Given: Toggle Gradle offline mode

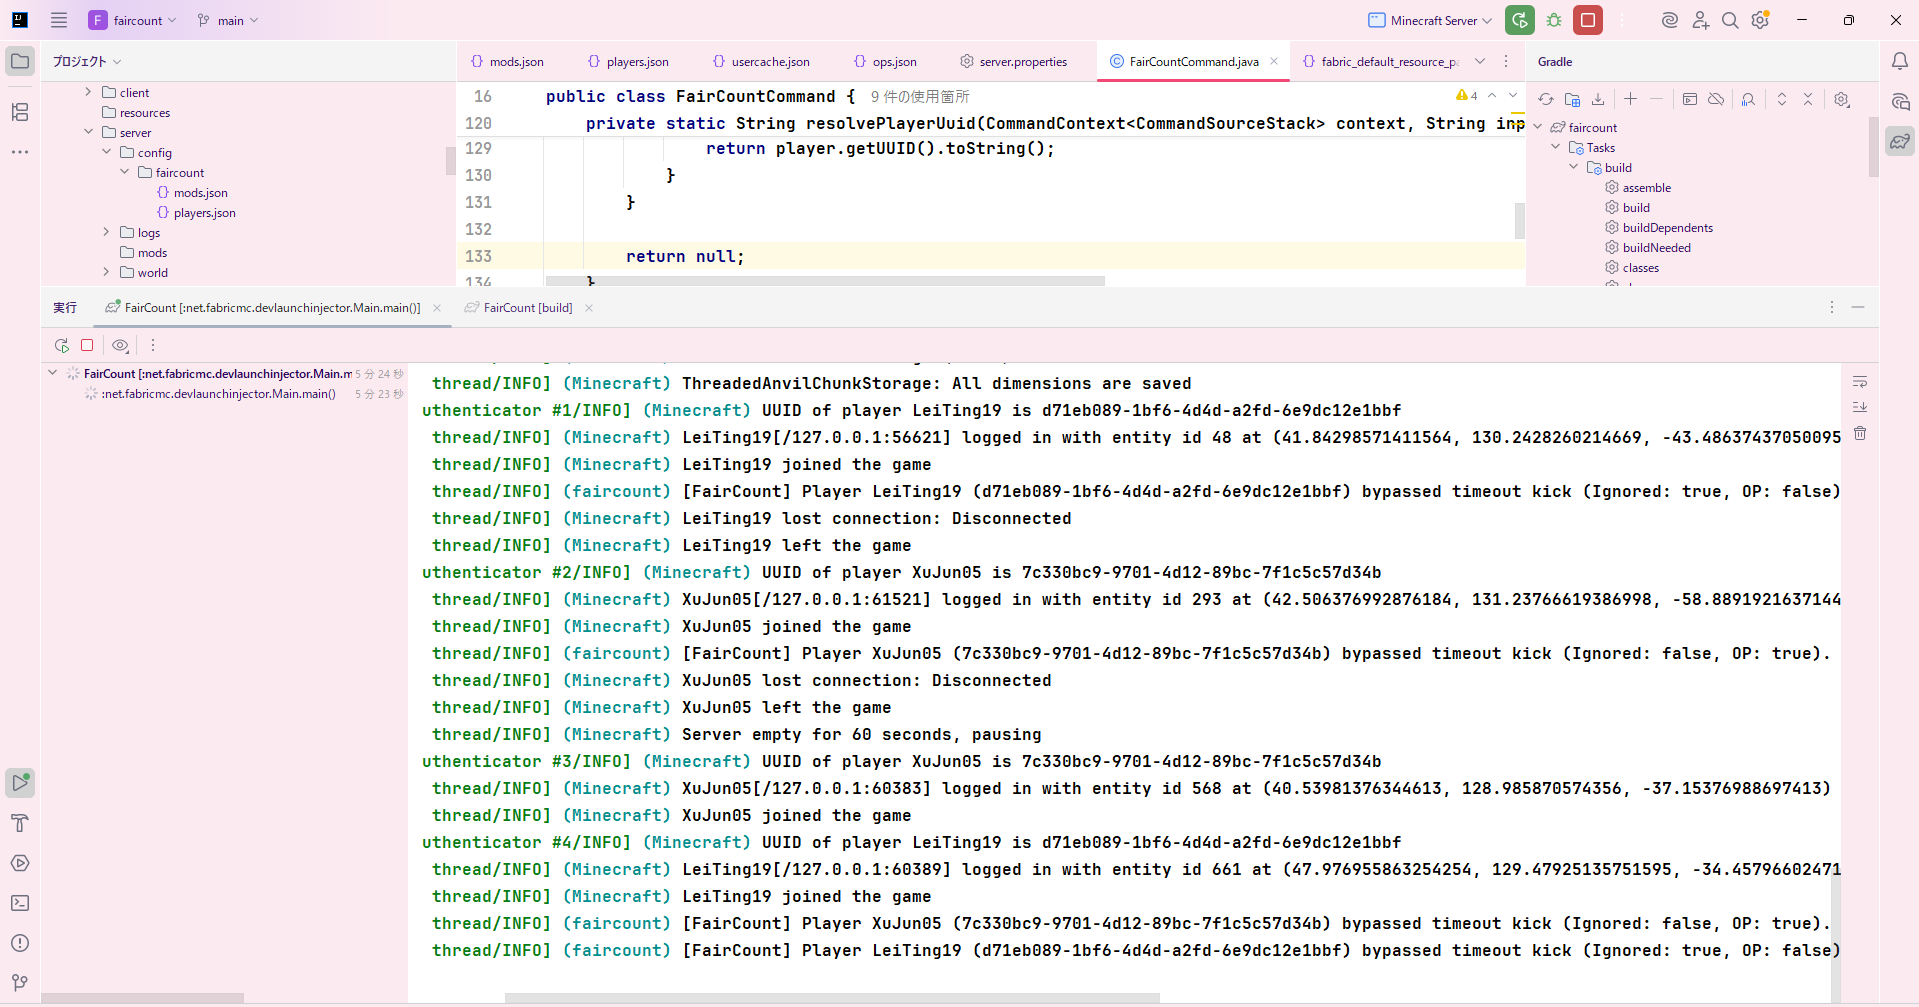Looking at the screenshot, I should [1716, 99].
